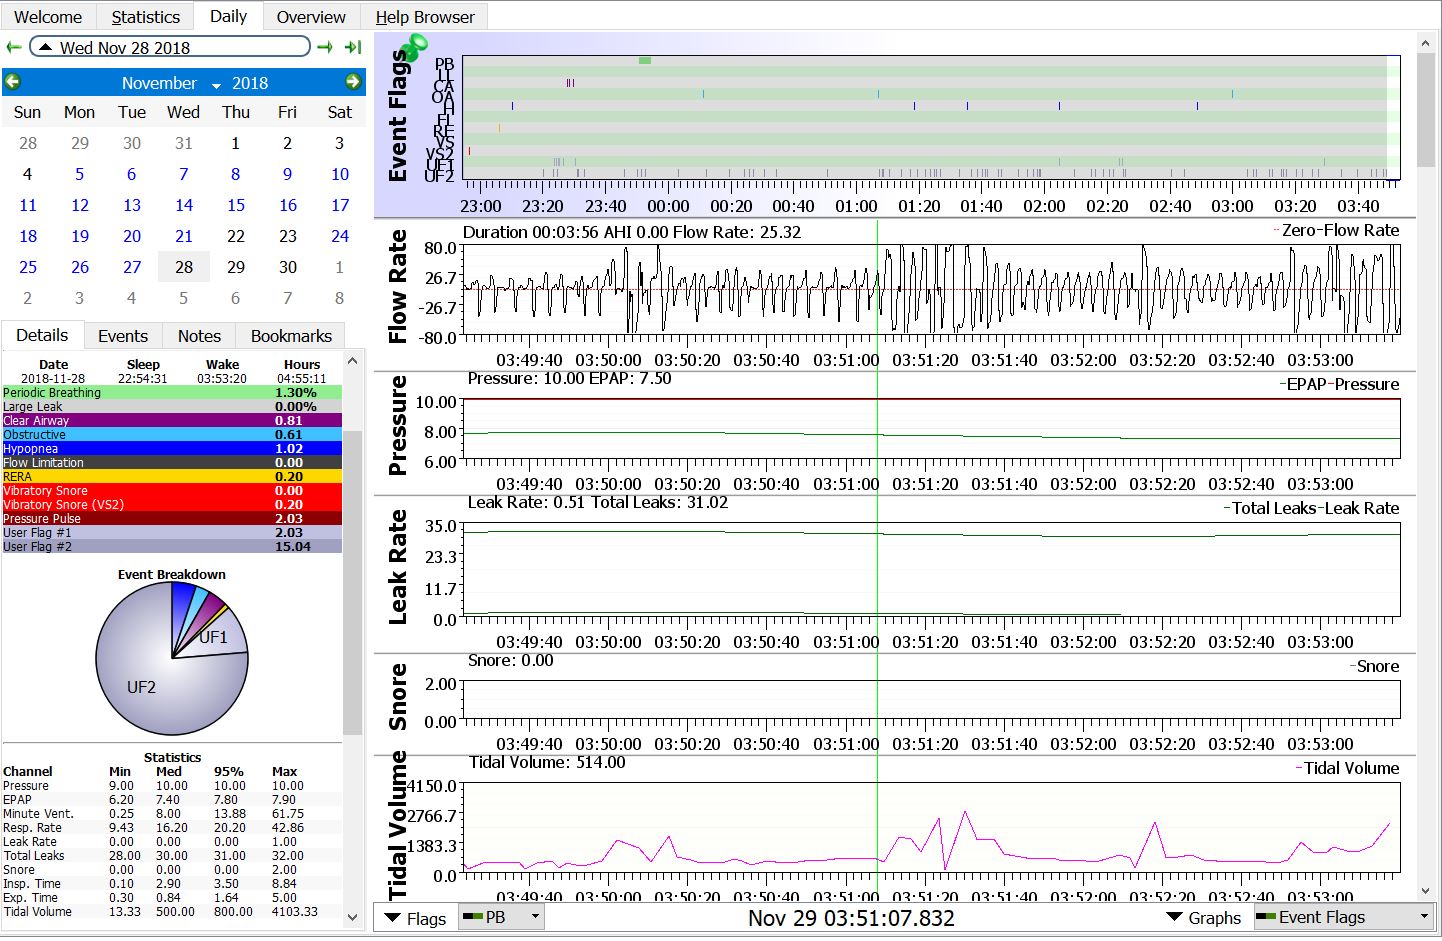1442x941 pixels.
Task: Open the Graphs dropdown menu
Action: click(x=1204, y=918)
